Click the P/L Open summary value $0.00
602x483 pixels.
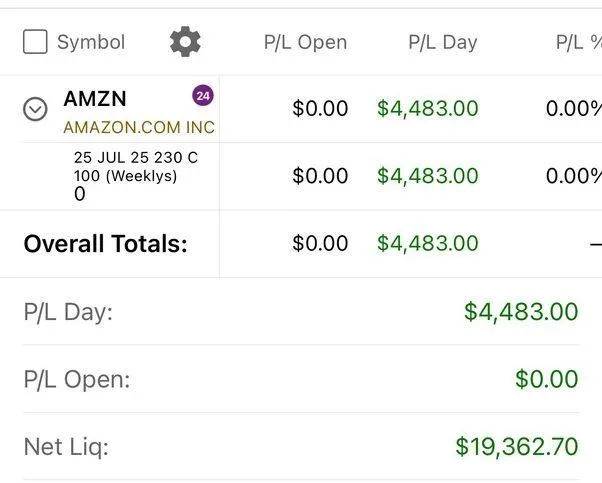pyautogui.click(x=546, y=379)
